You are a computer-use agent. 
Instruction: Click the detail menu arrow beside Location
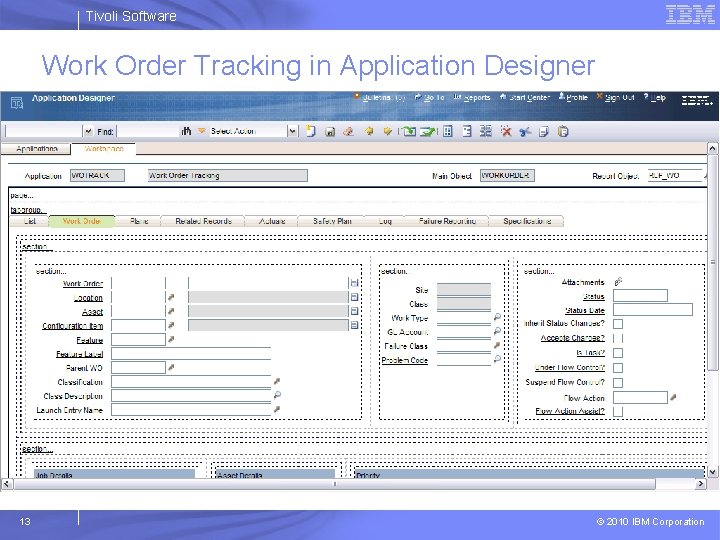tap(171, 298)
